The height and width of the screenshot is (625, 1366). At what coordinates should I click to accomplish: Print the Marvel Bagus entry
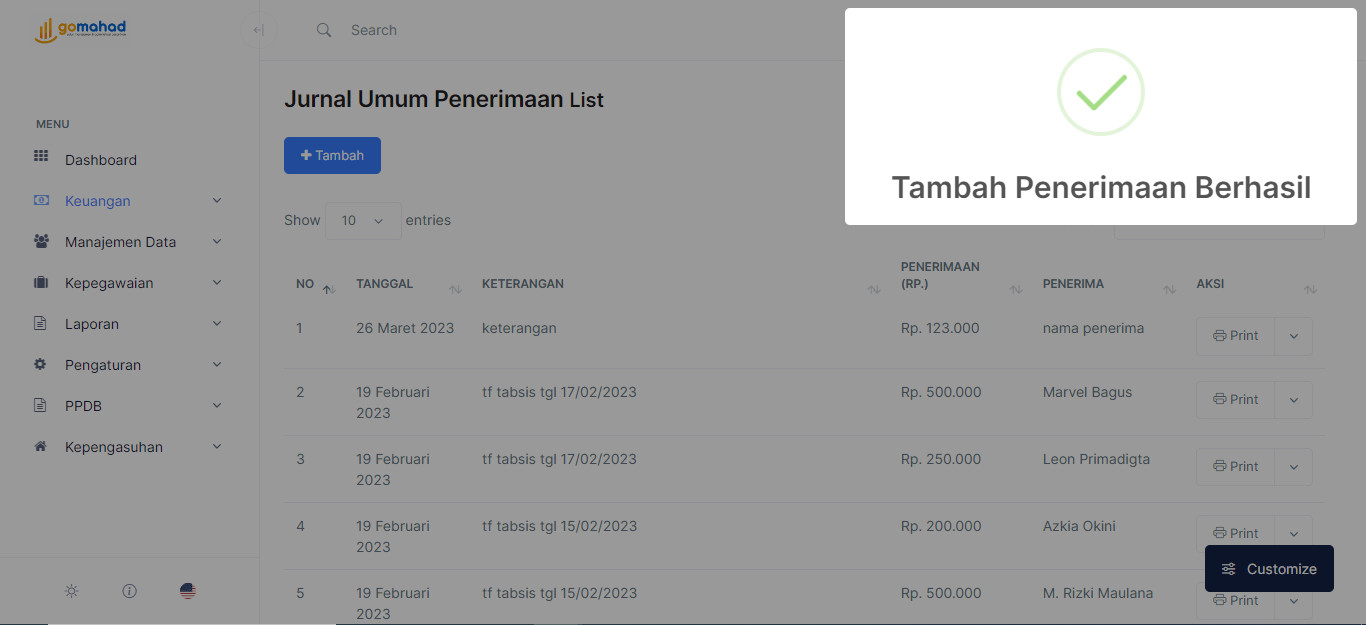tap(1235, 400)
